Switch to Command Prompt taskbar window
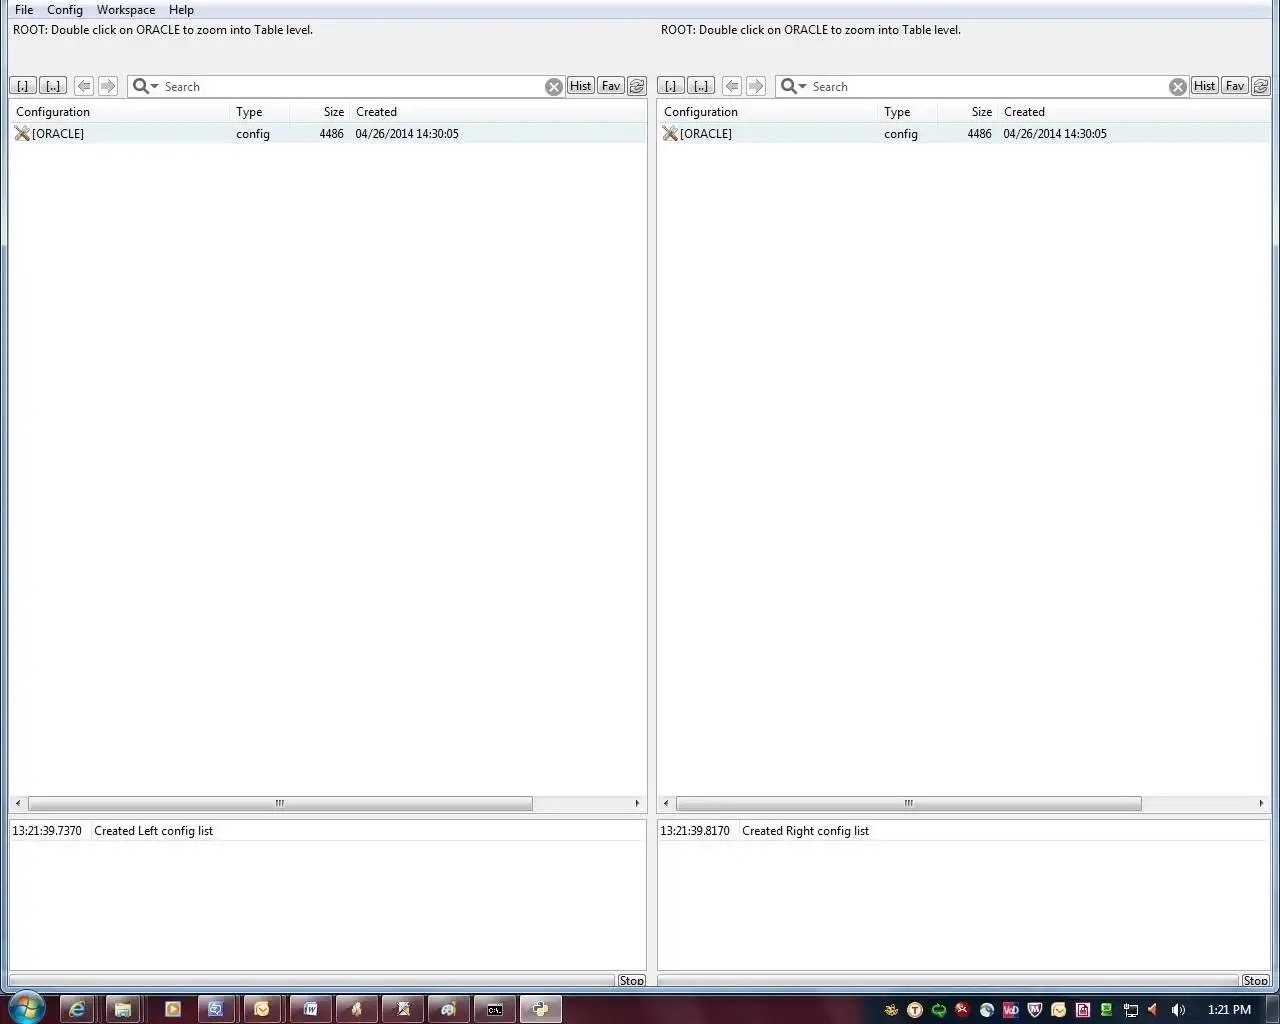The width and height of the screenshot is (1280, 1024). (494, 1009)
